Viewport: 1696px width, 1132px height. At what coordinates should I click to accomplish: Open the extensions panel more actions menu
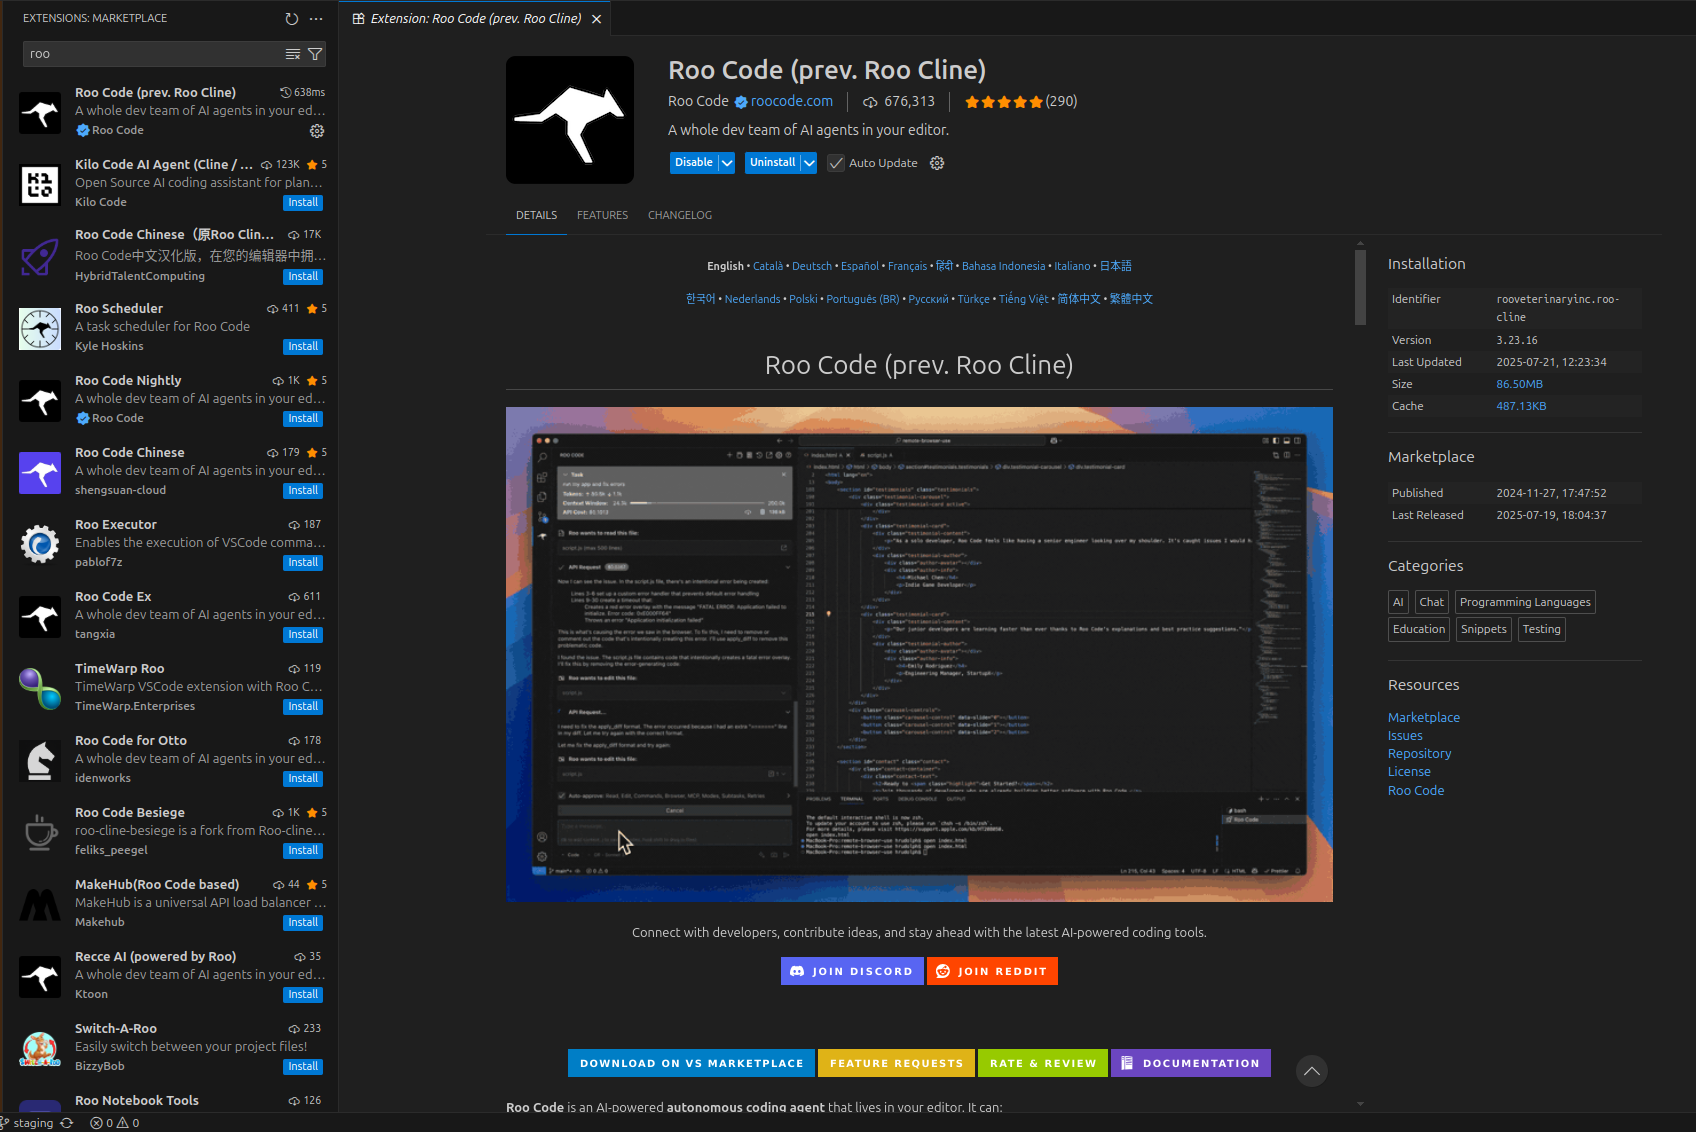tap(316, 19)
